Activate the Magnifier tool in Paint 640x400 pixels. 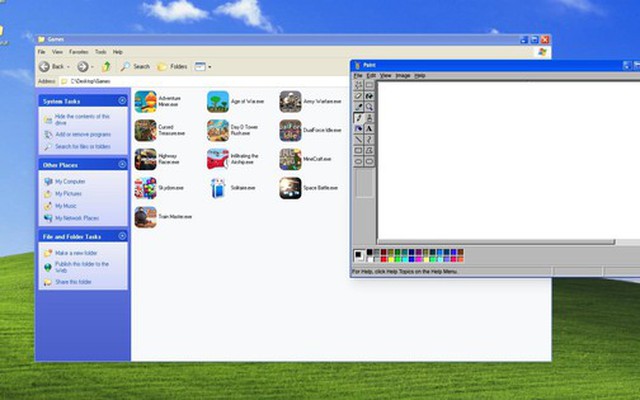369,107
